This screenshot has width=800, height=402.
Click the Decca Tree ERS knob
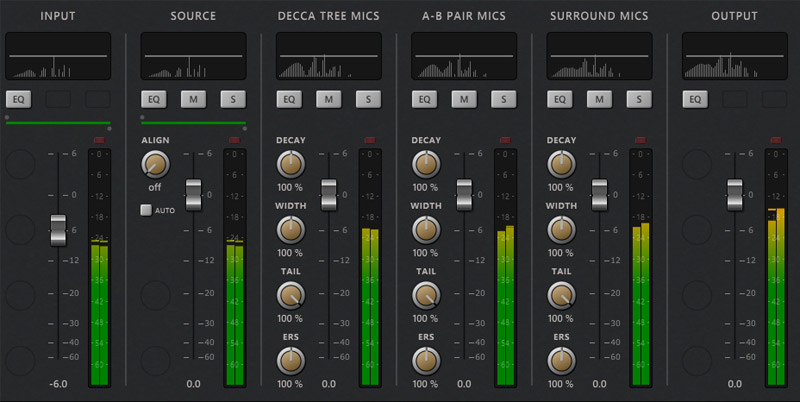pyautogui.click(x=290, y=360)
